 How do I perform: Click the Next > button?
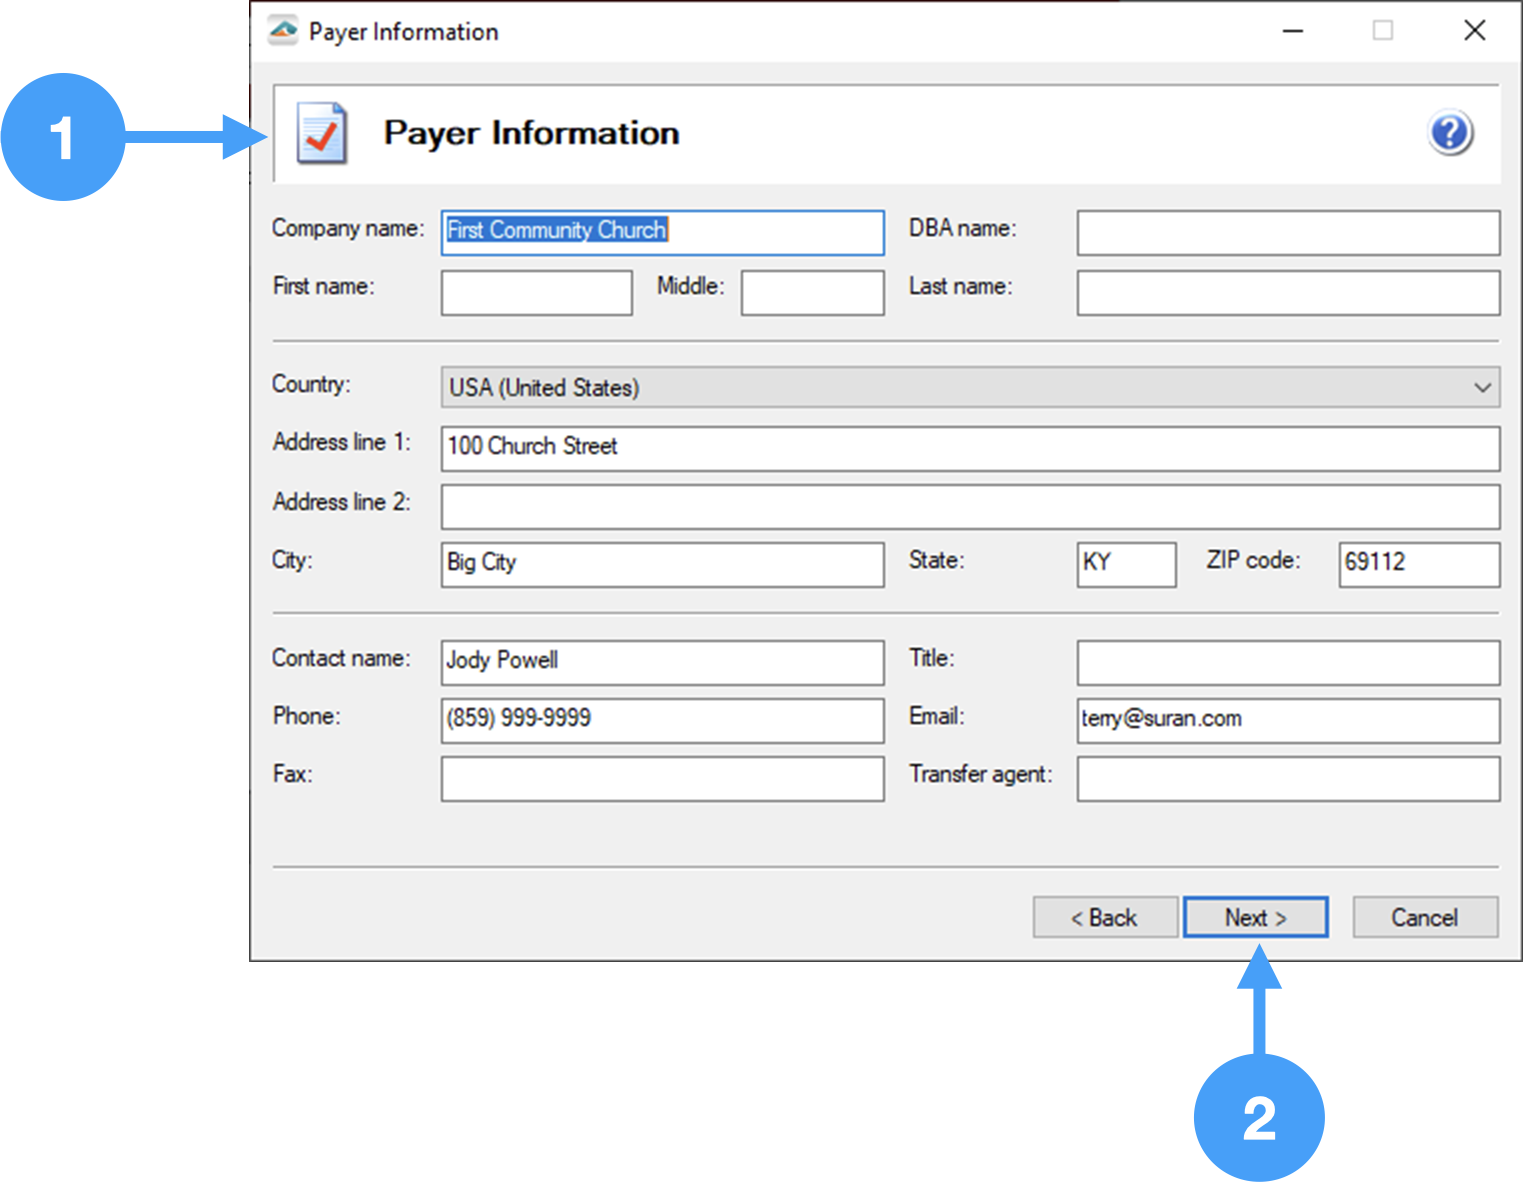1255,917
